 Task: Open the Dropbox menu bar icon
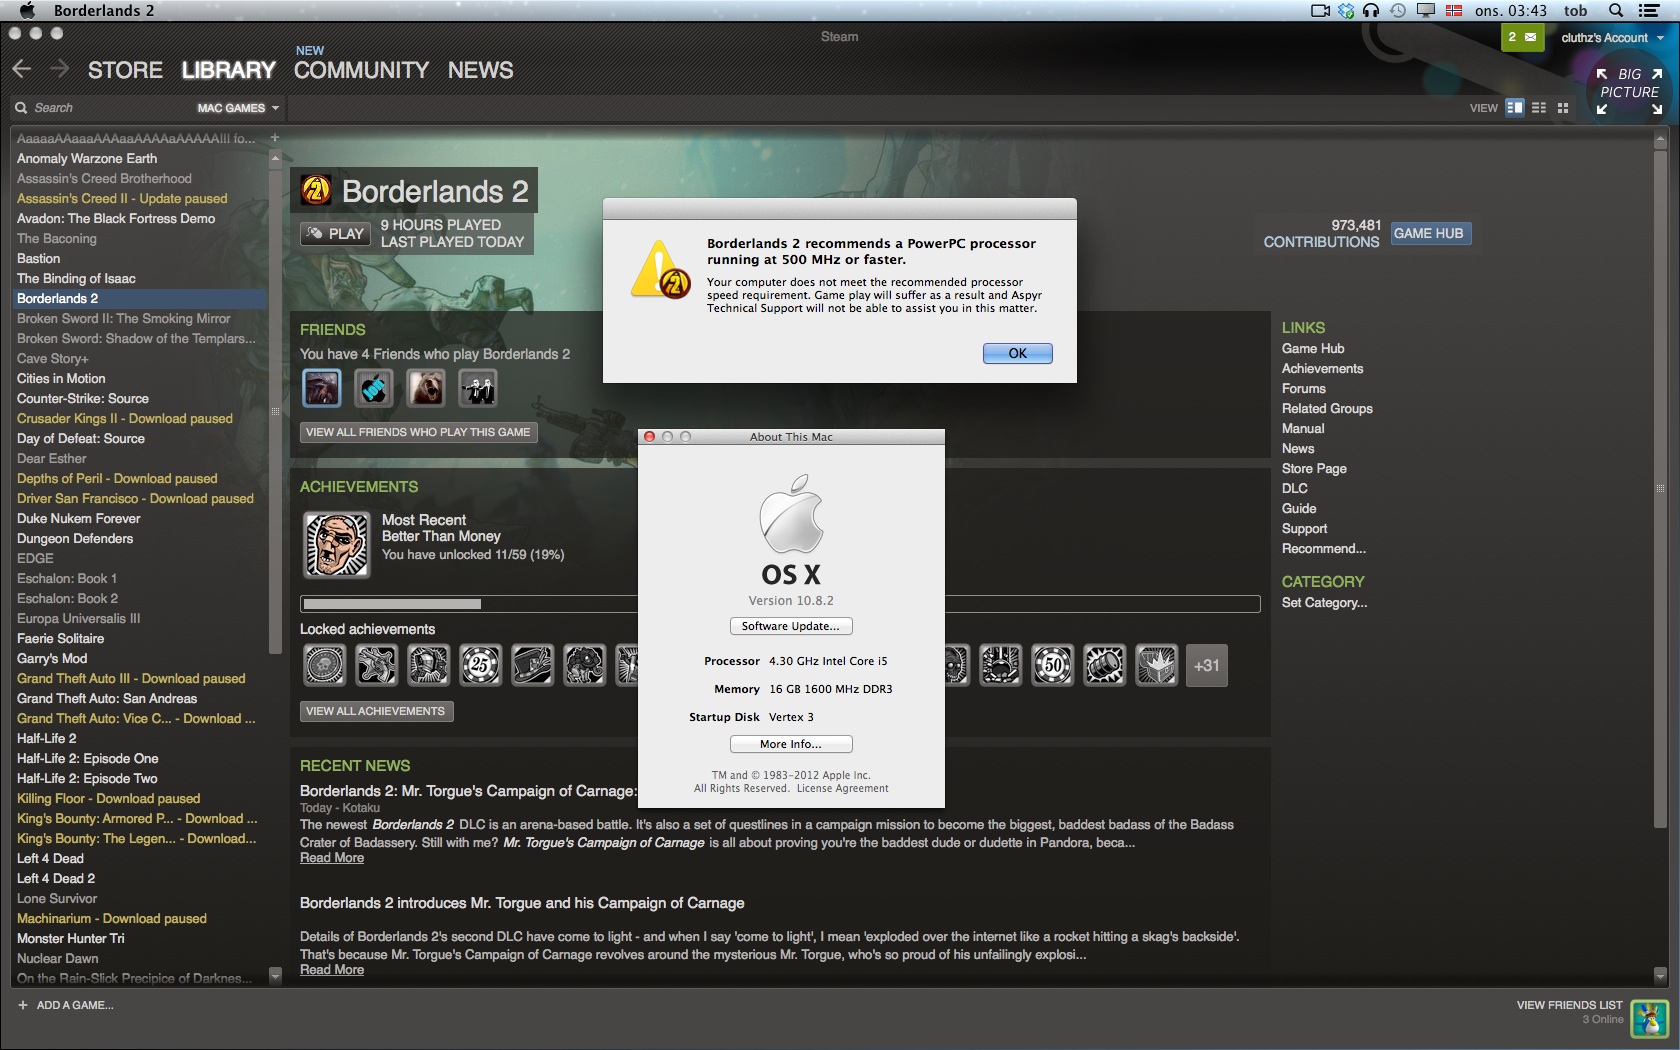pyautogui.click(x=1346, y=10)
